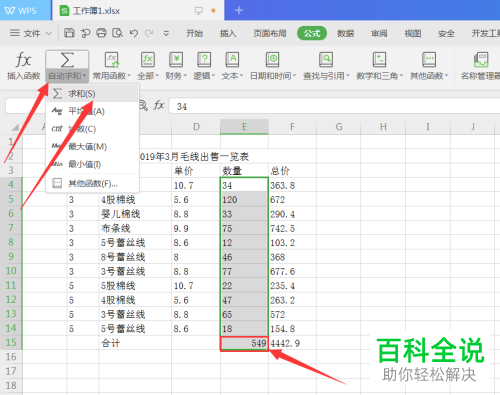Click the Print Preview icon

click(117, 33)
